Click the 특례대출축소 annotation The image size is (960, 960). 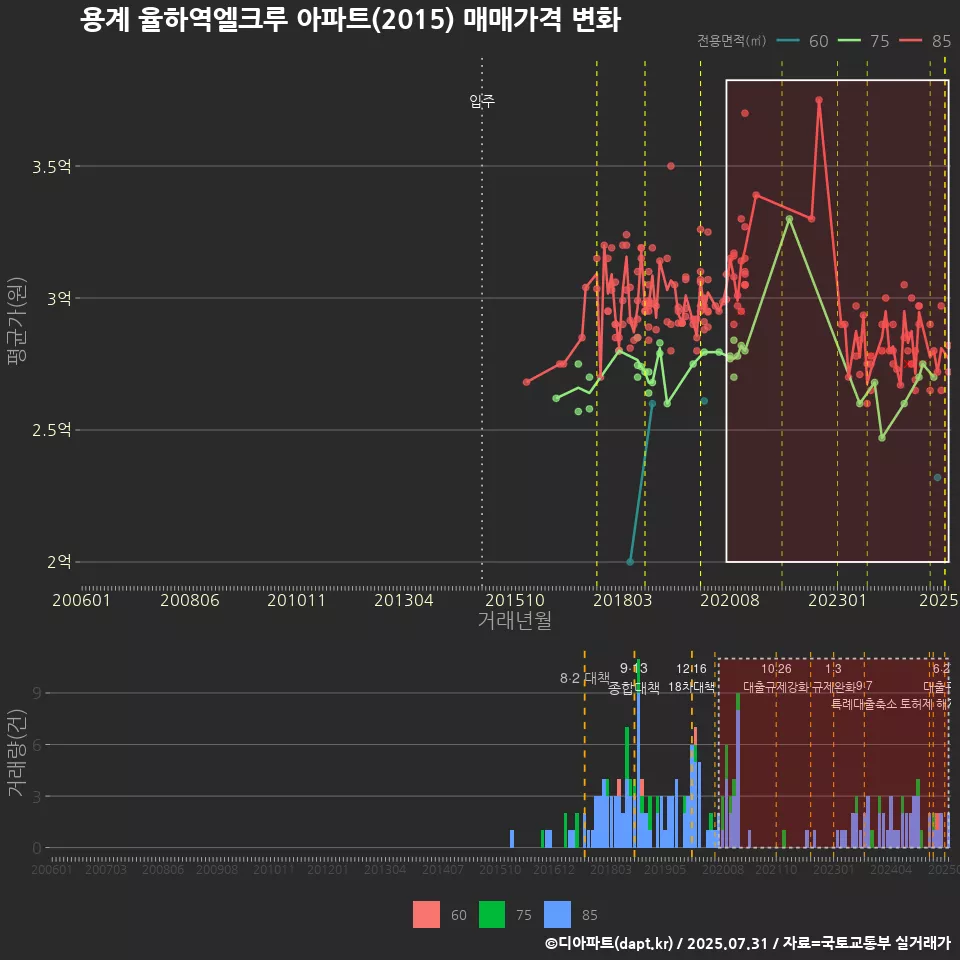point(864,704)
